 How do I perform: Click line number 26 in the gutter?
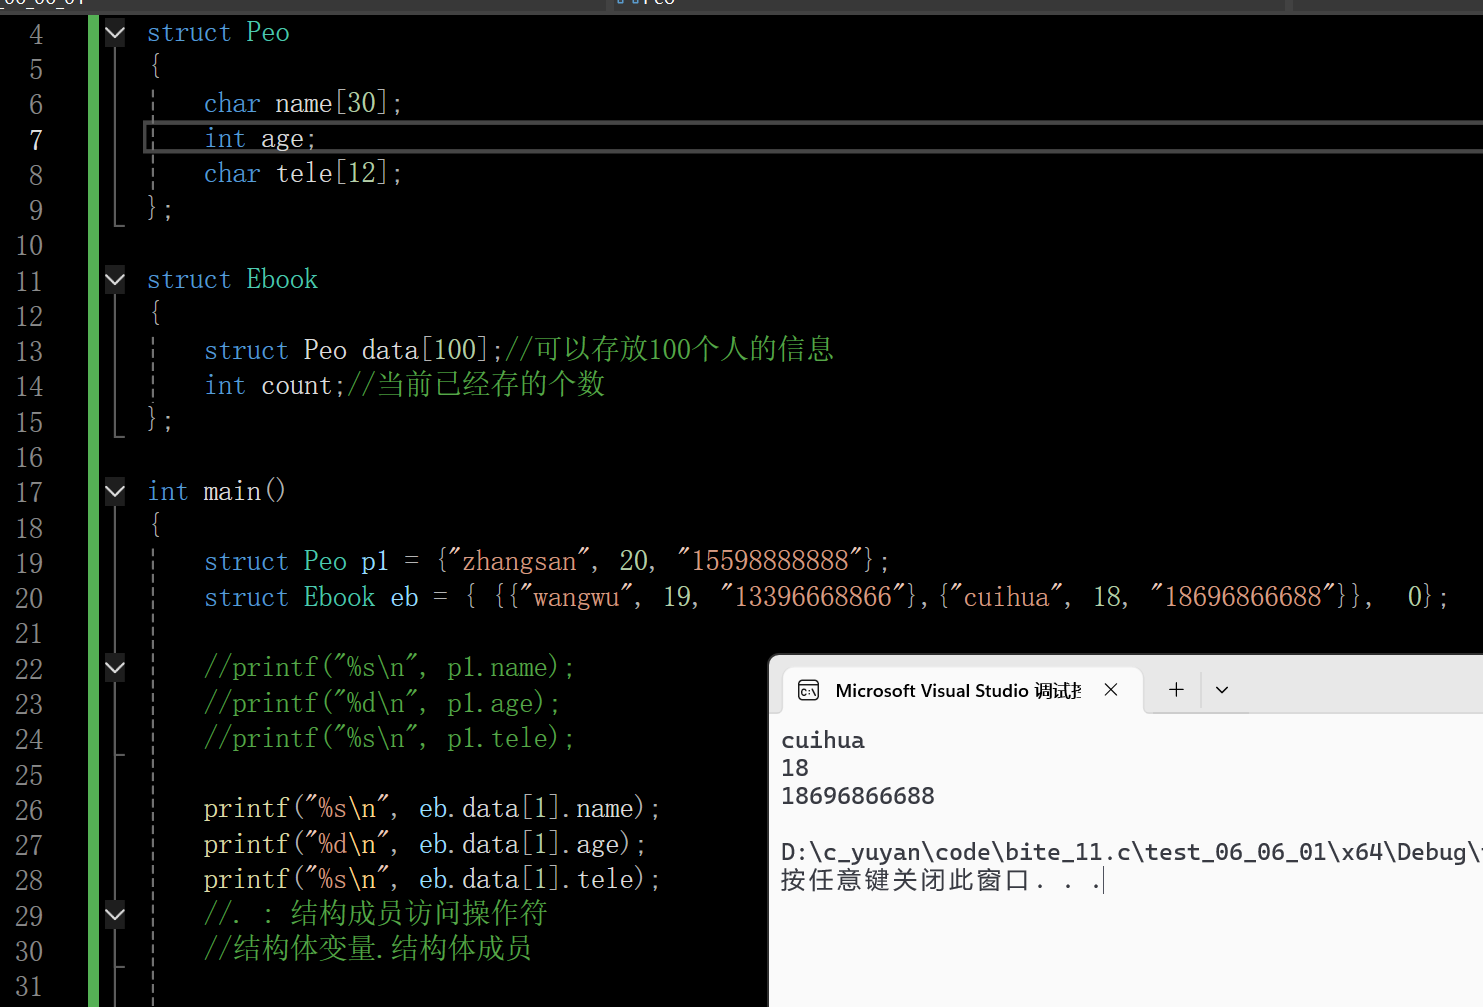[x=29, y=810]
